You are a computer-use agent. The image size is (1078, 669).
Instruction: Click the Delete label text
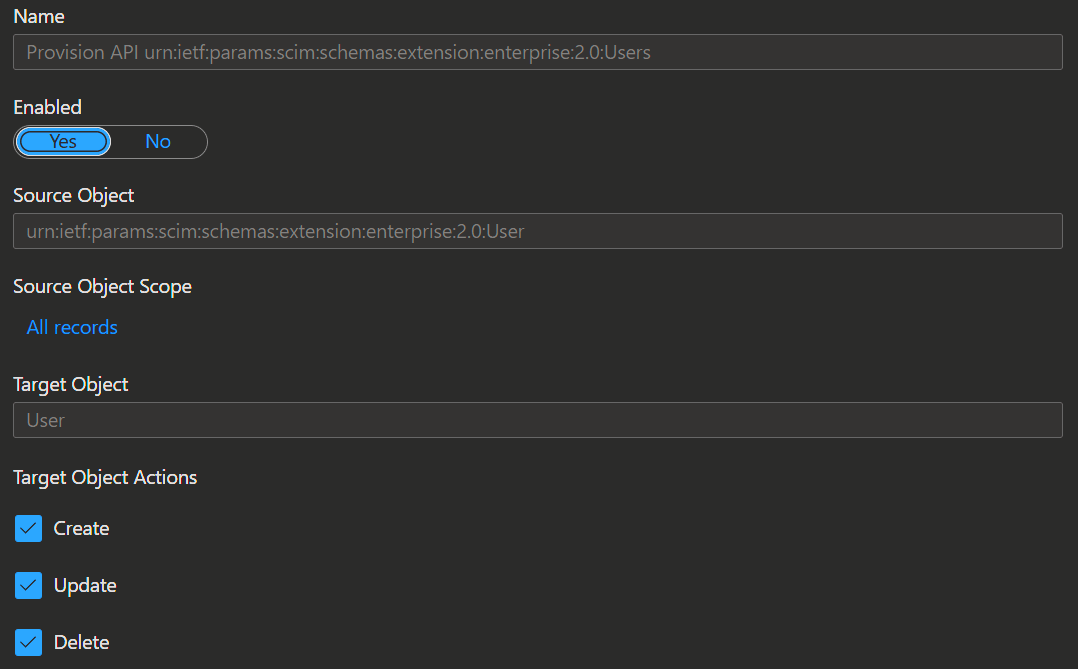pos(81,642)
